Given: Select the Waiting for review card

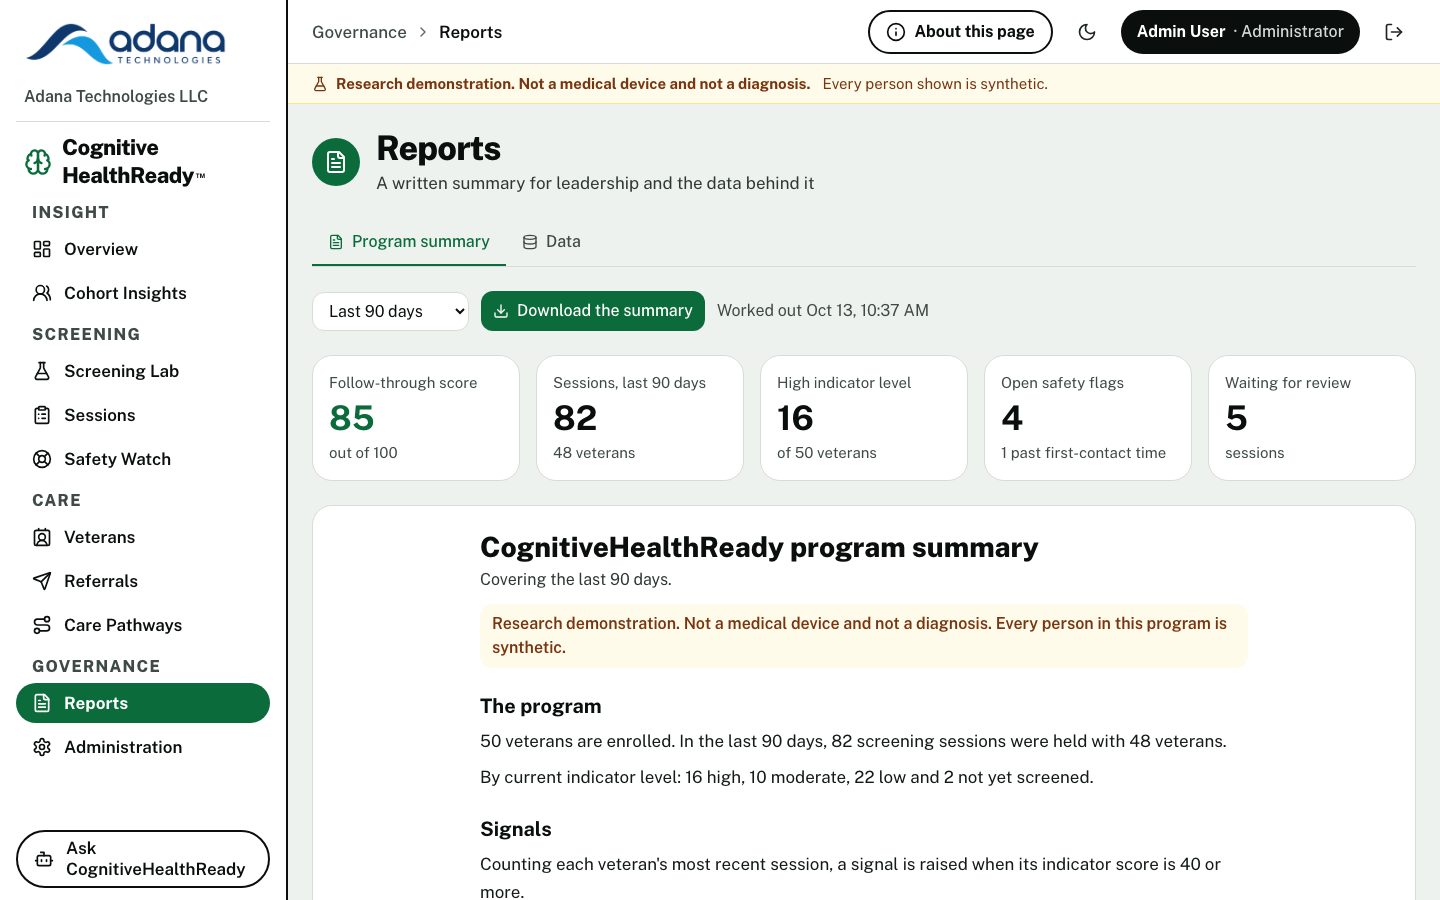Looking at the screenshot, I should coord(1312,418).
